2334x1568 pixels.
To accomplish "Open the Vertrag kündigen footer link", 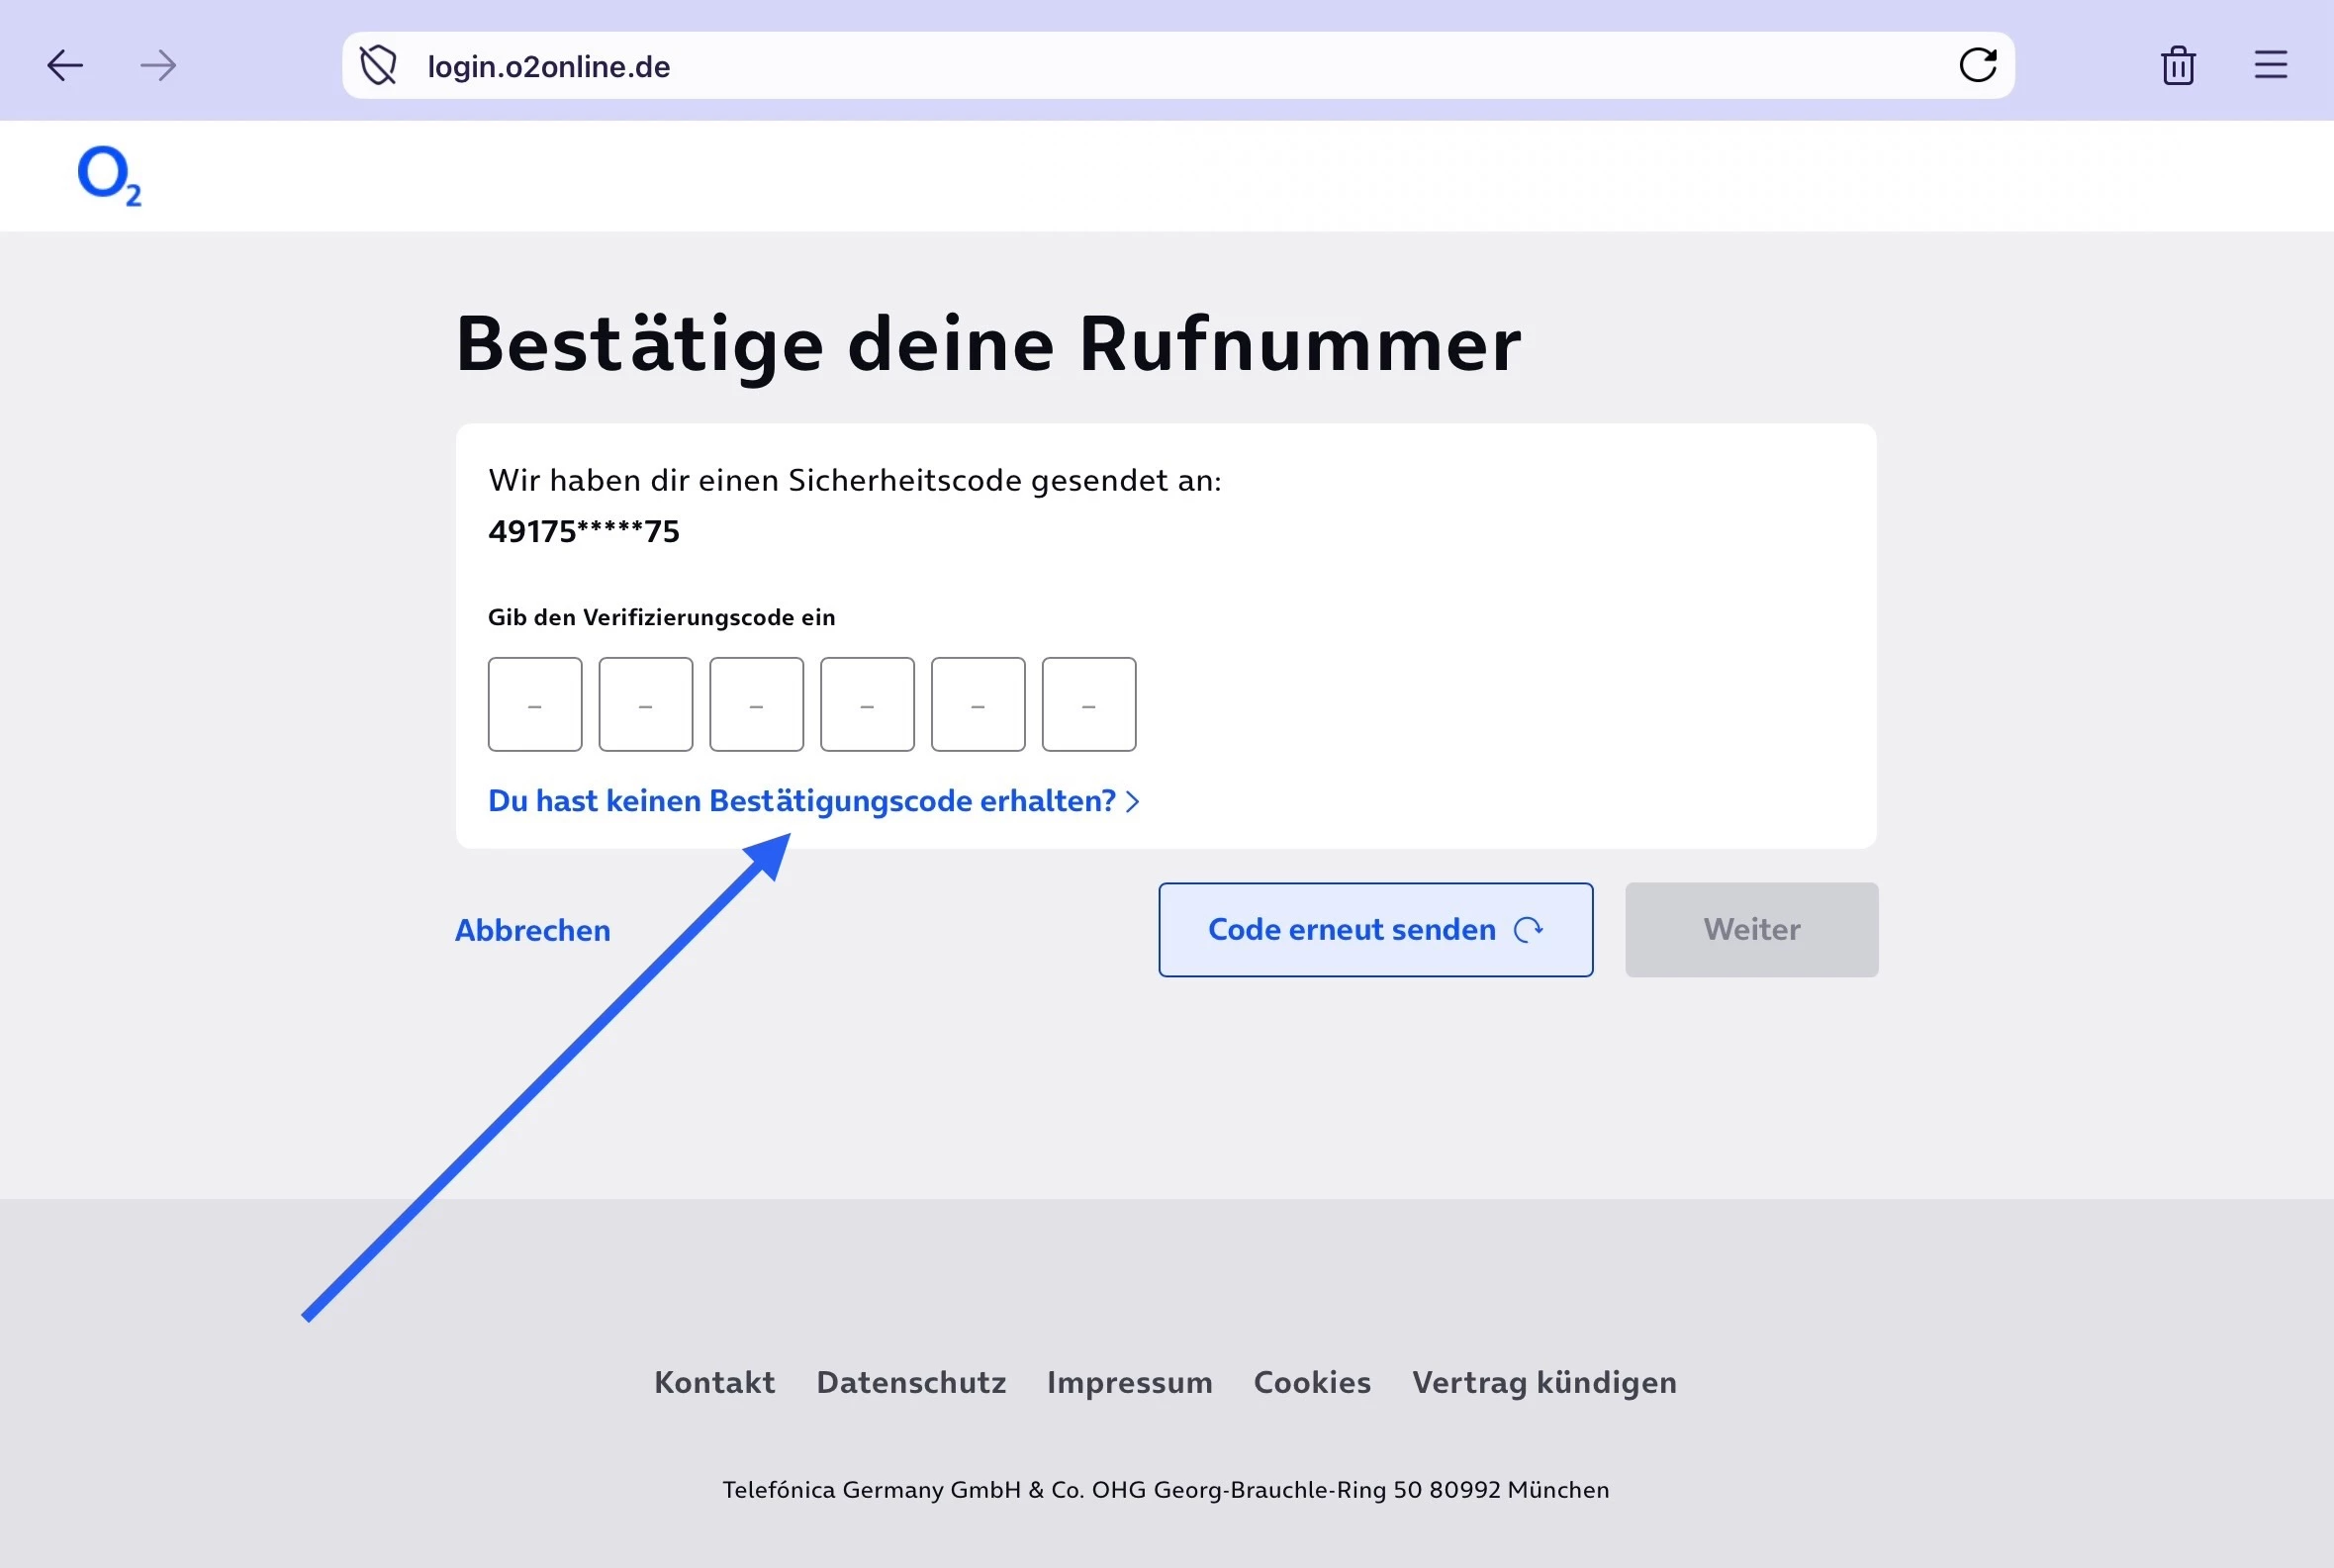I will (1543, 1382).
